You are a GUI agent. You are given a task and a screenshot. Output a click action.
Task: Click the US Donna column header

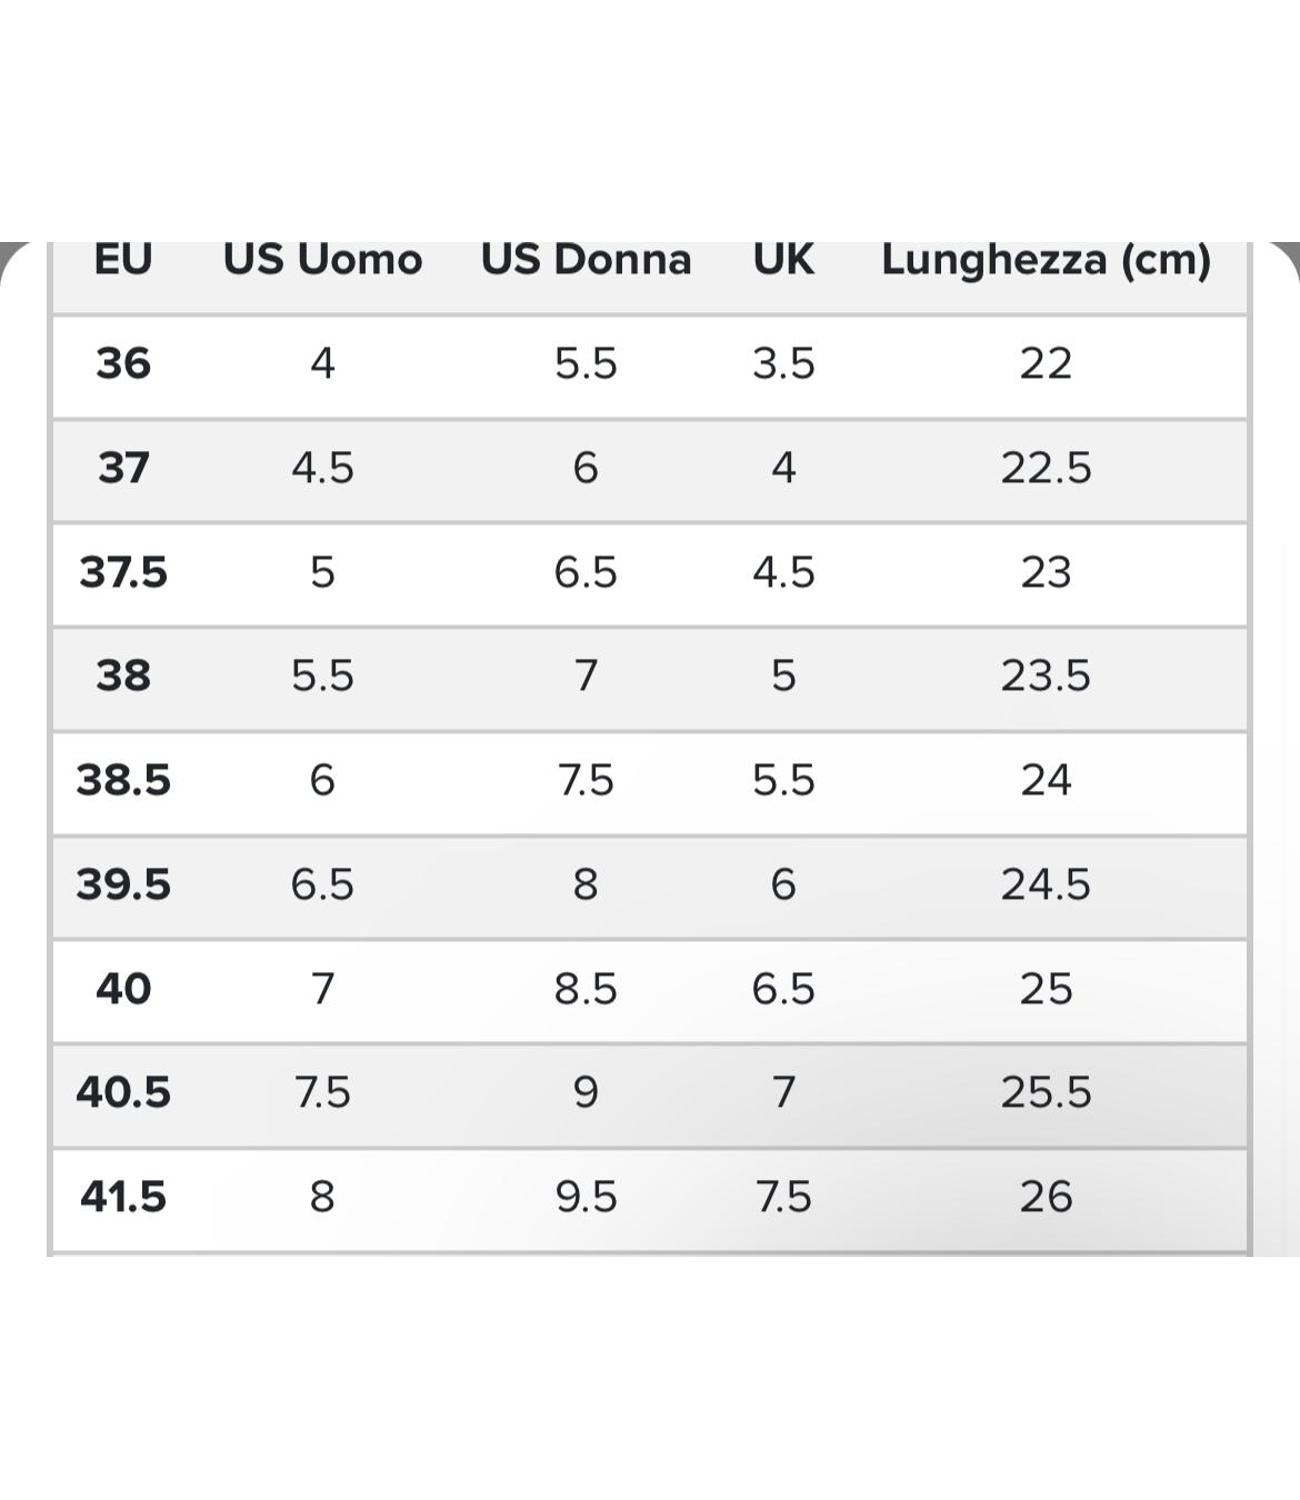[586, 260]
